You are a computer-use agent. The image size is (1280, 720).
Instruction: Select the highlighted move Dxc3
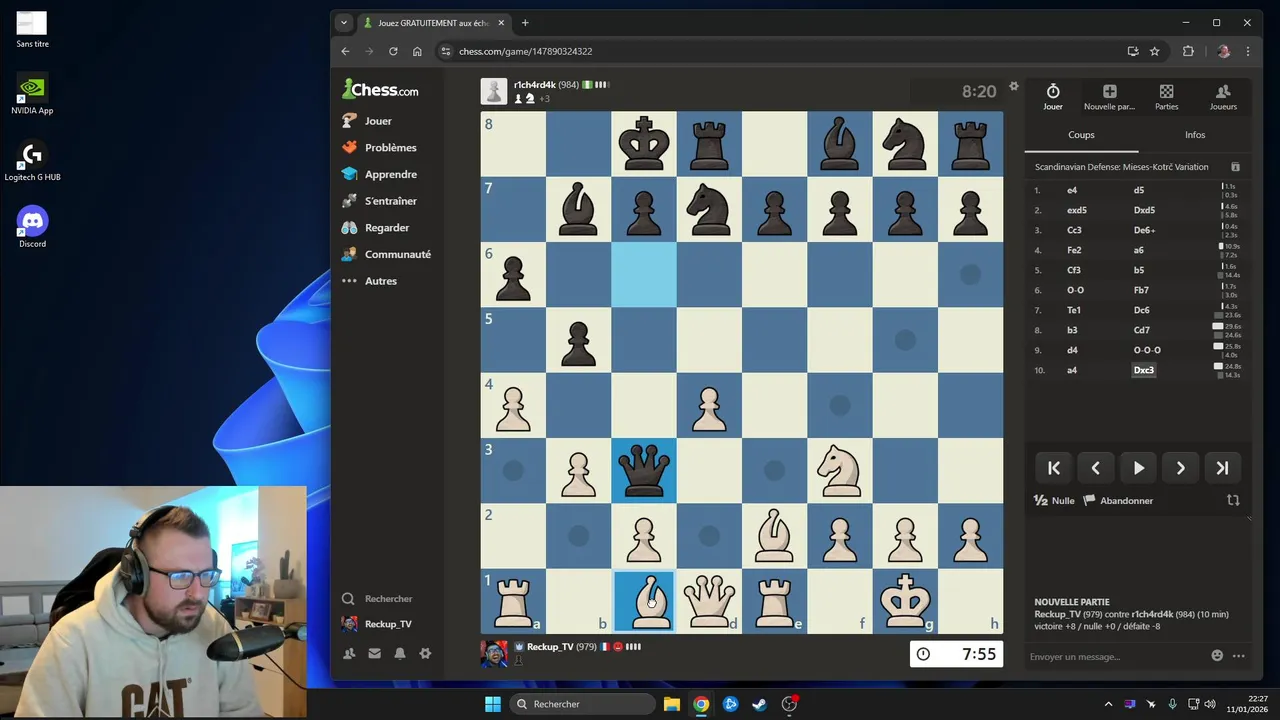1144,370
